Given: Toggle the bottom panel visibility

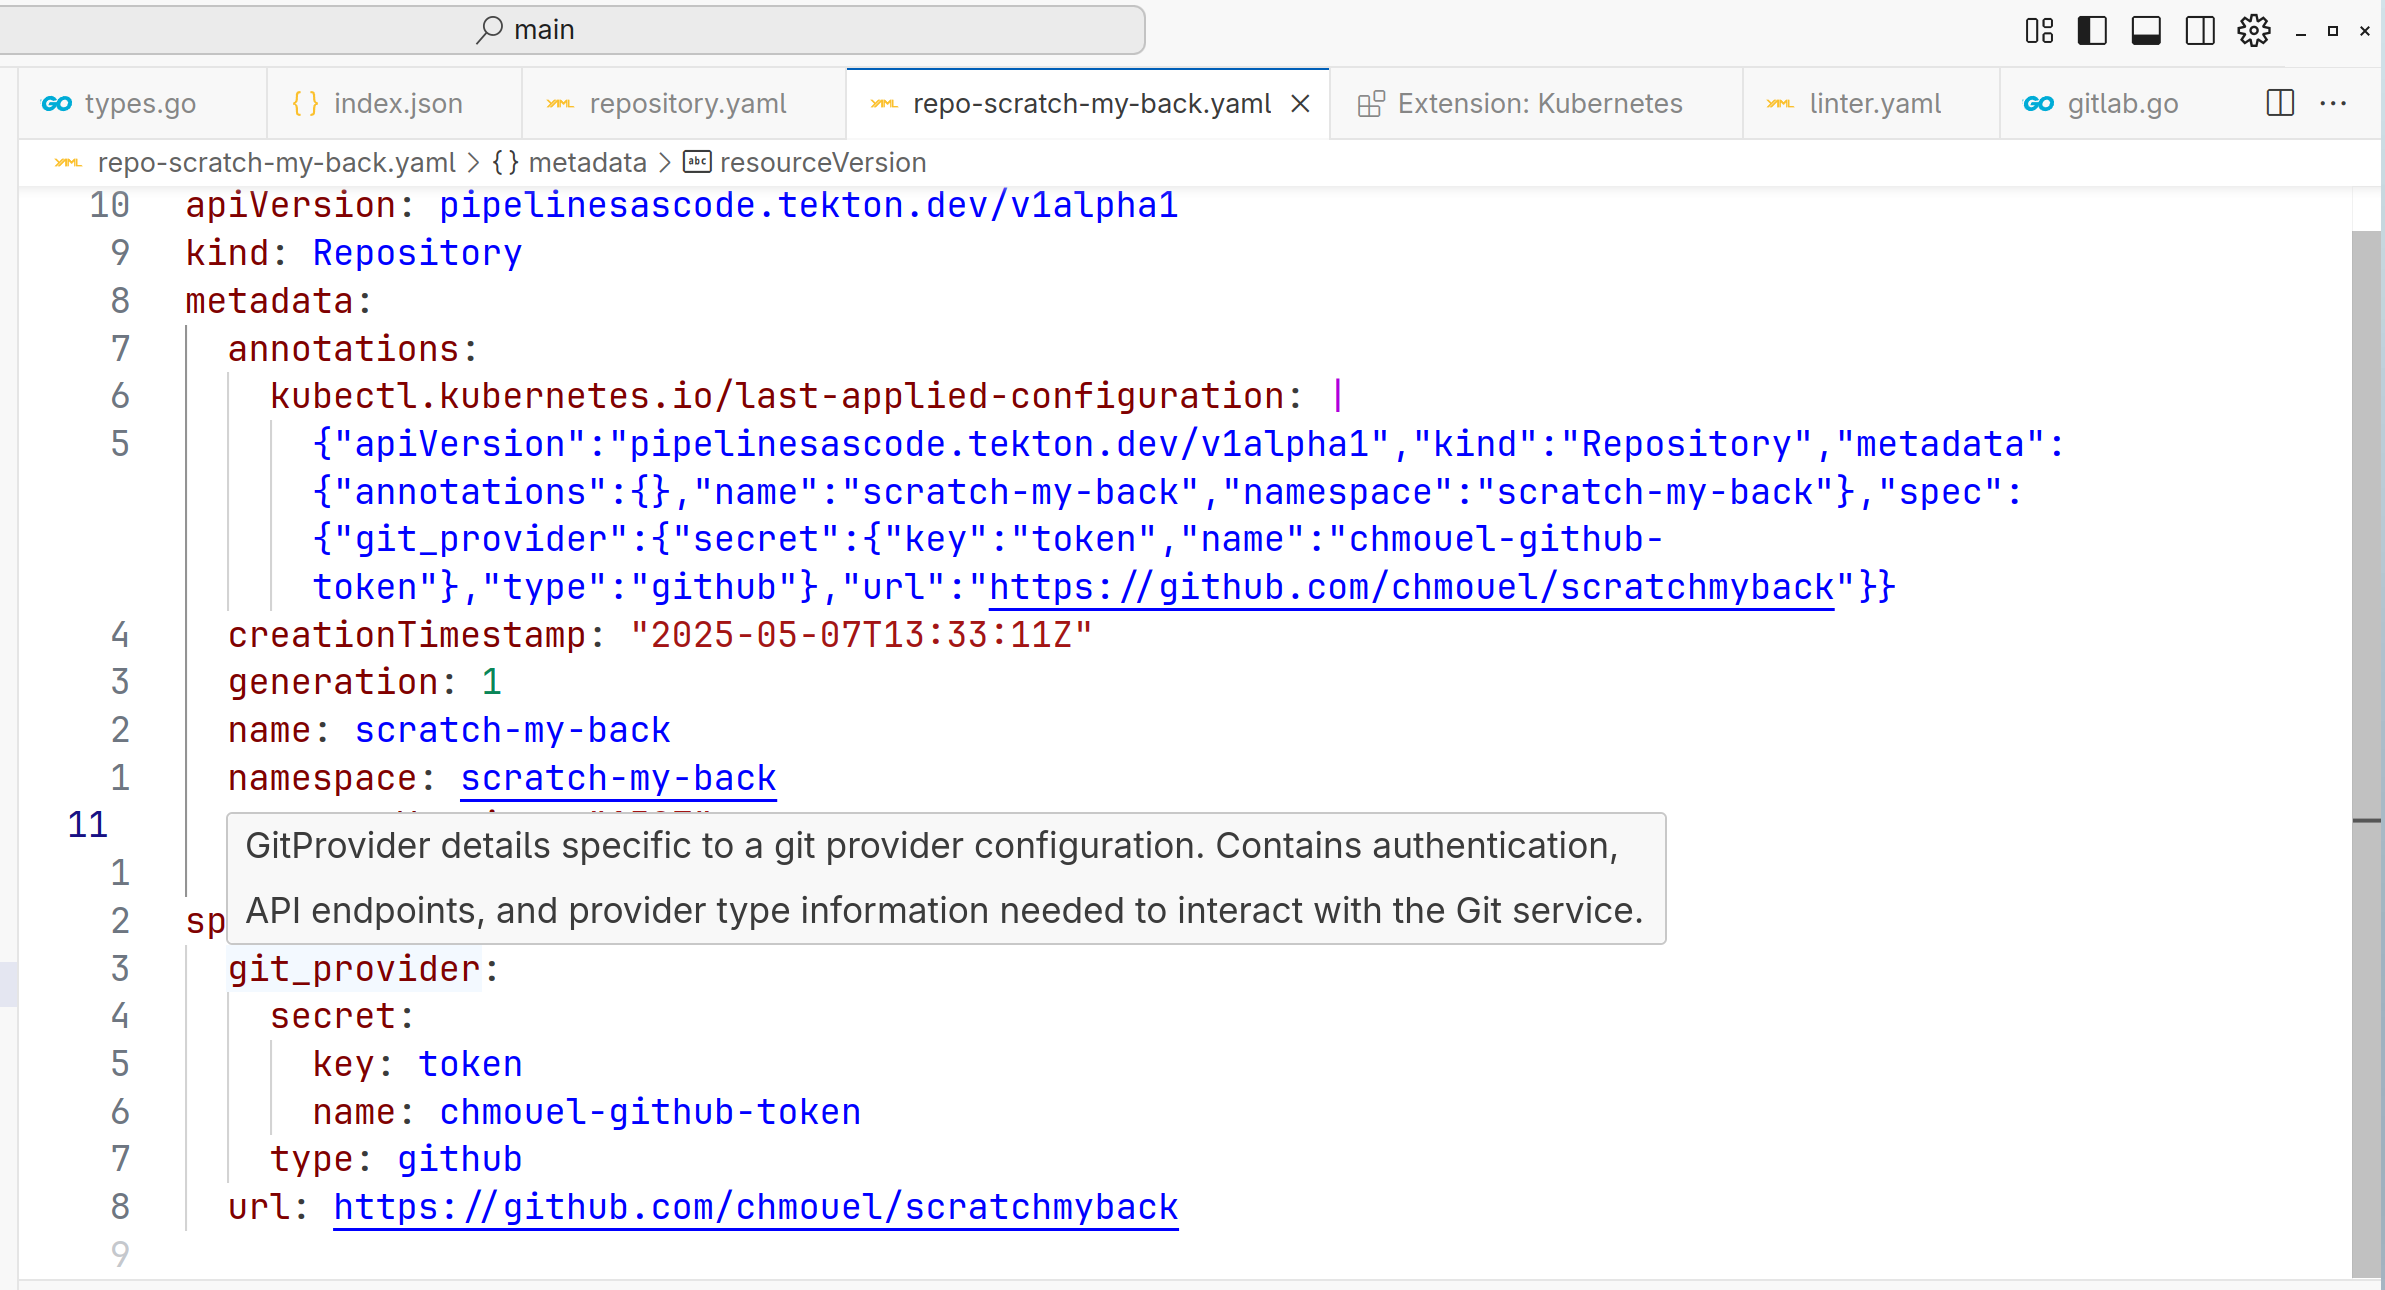Looking at the screenshot, I should click(x=2146, y=30).
